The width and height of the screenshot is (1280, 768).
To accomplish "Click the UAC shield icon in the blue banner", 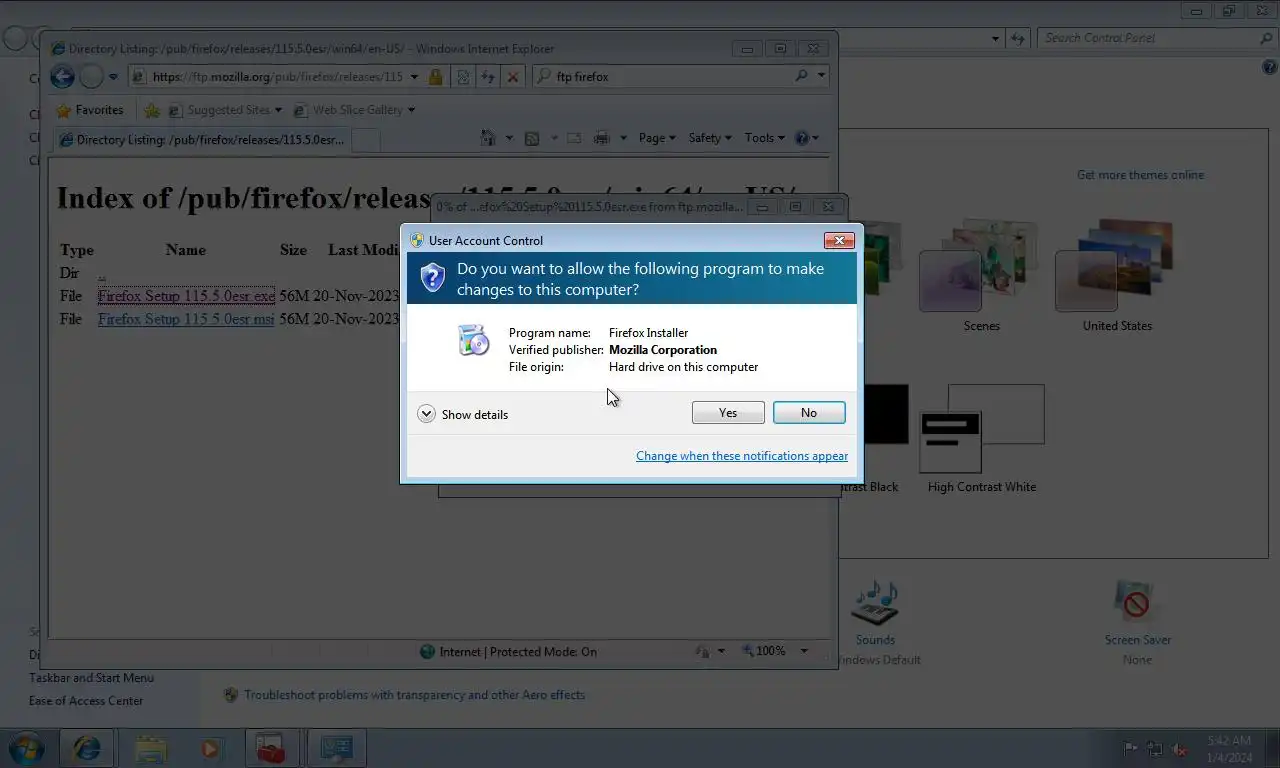I will [x=432, y=278].
